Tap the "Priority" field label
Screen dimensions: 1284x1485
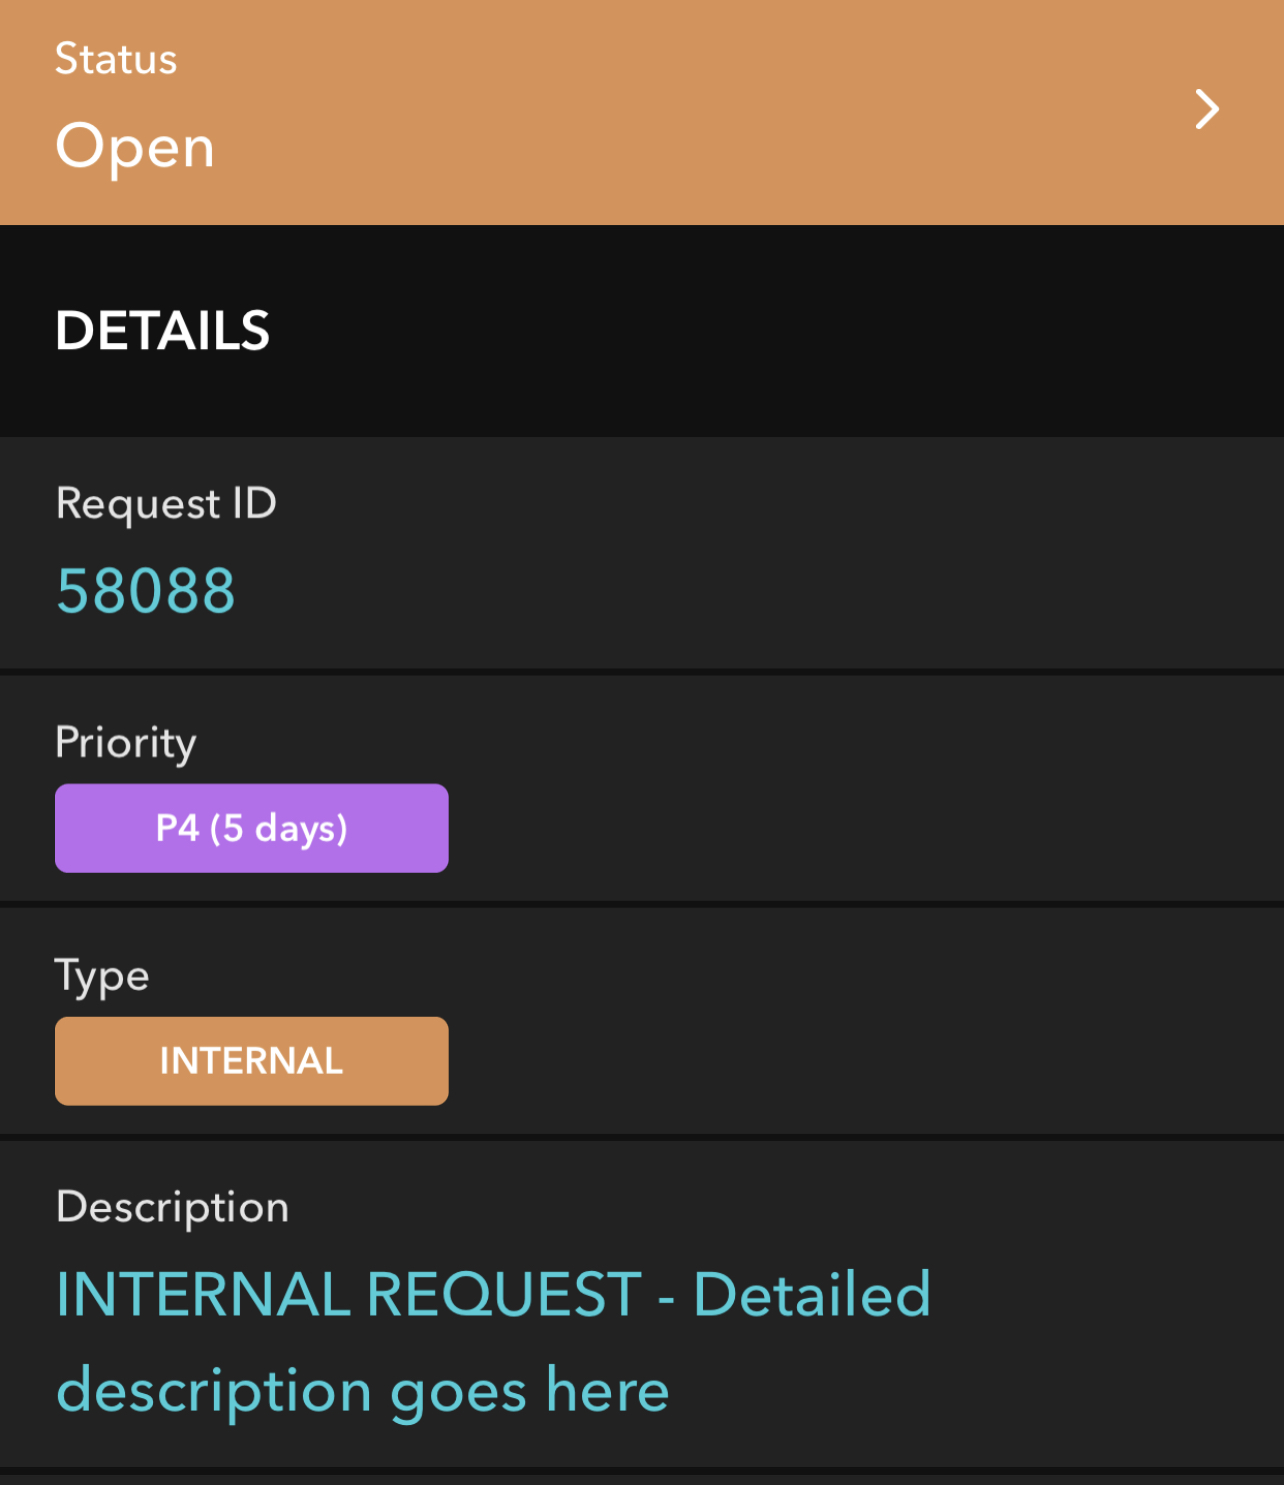coord(126,743)
